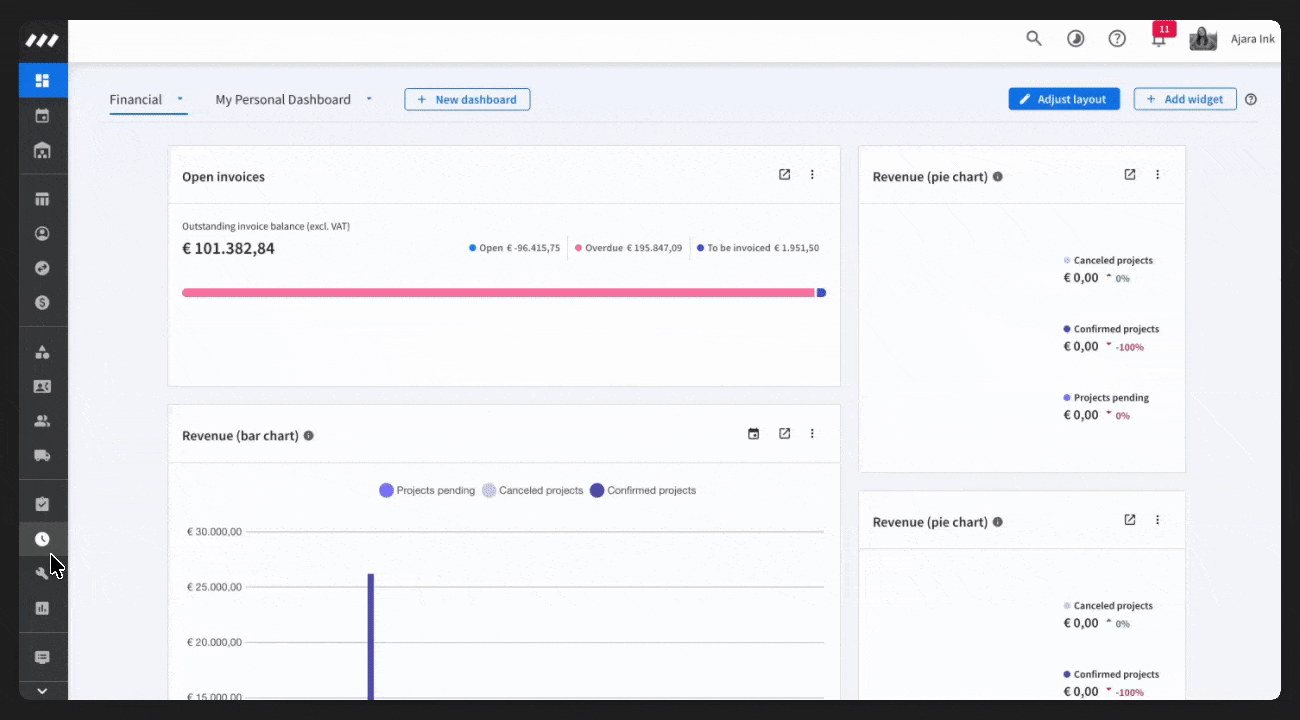Expand My Personal Dashboard dropdown arrow
The width and height of the screenshot is (1300, 720).
(x=369, y=99)
